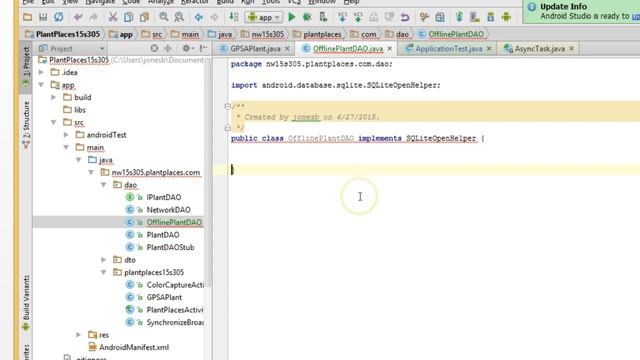This screenshot has width=640, height=360.
Task: Expand the dto package arrow
Action: pos(104,260)
